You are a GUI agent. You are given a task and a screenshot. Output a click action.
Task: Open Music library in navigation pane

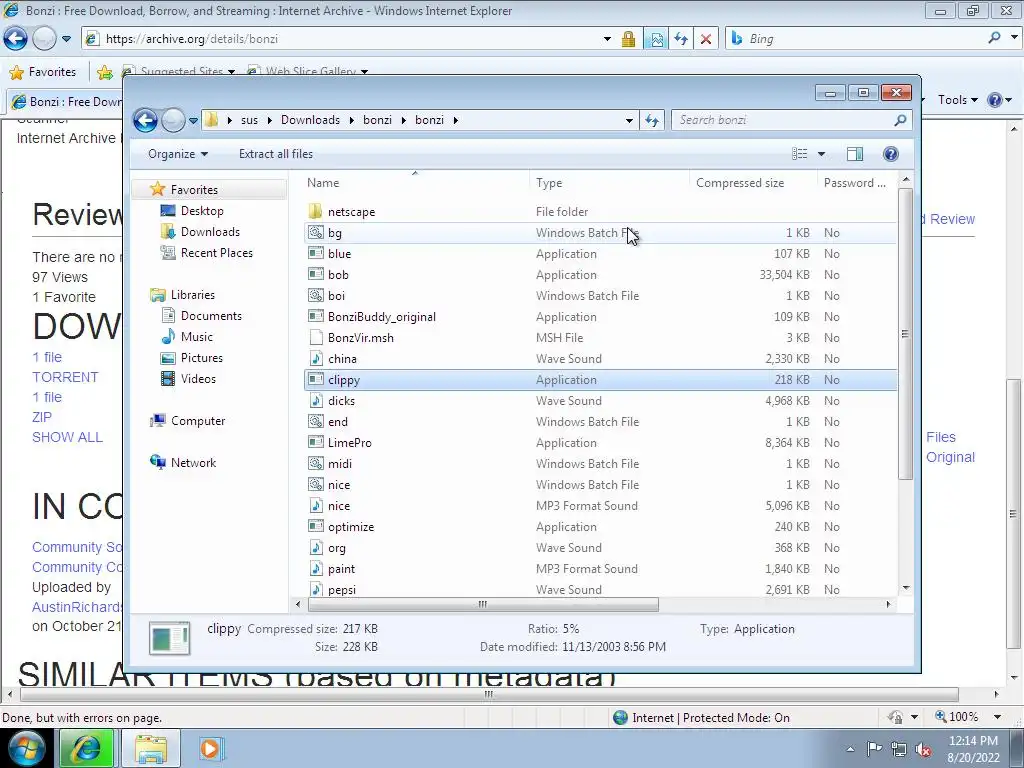click(197, 337)
